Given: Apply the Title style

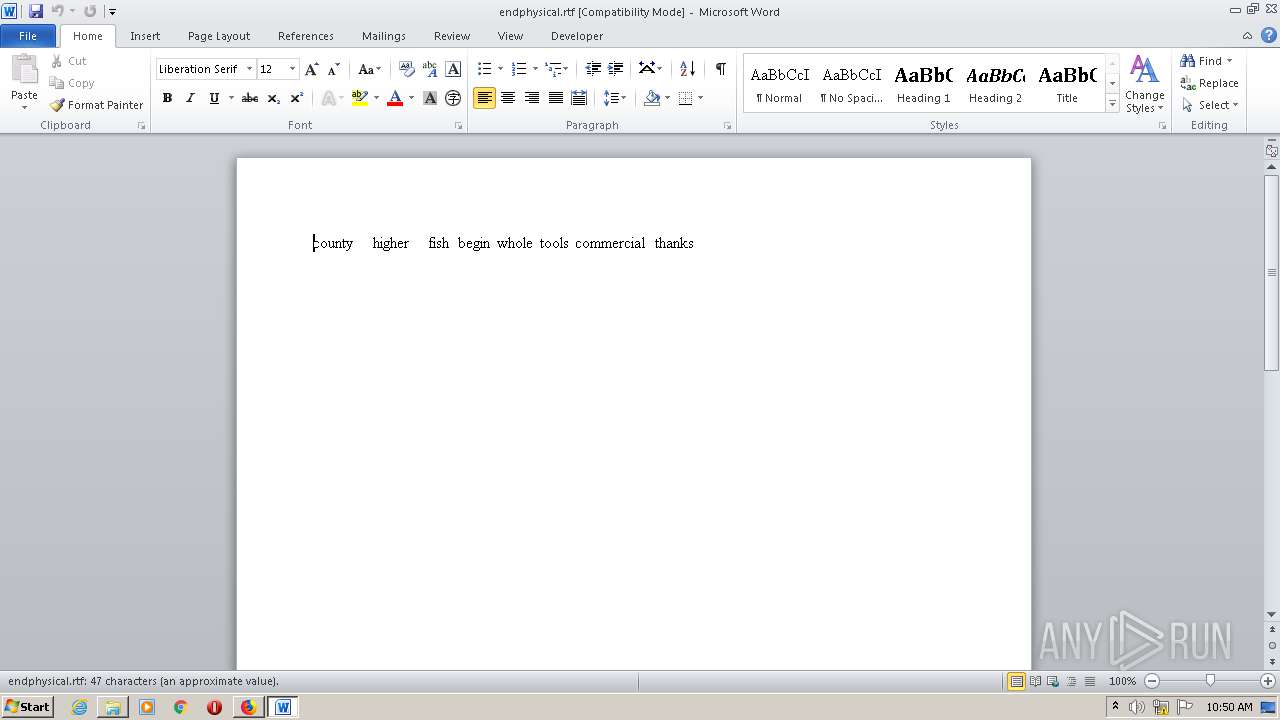Looking at the screenshot, I should click(x=1067, y=84).
